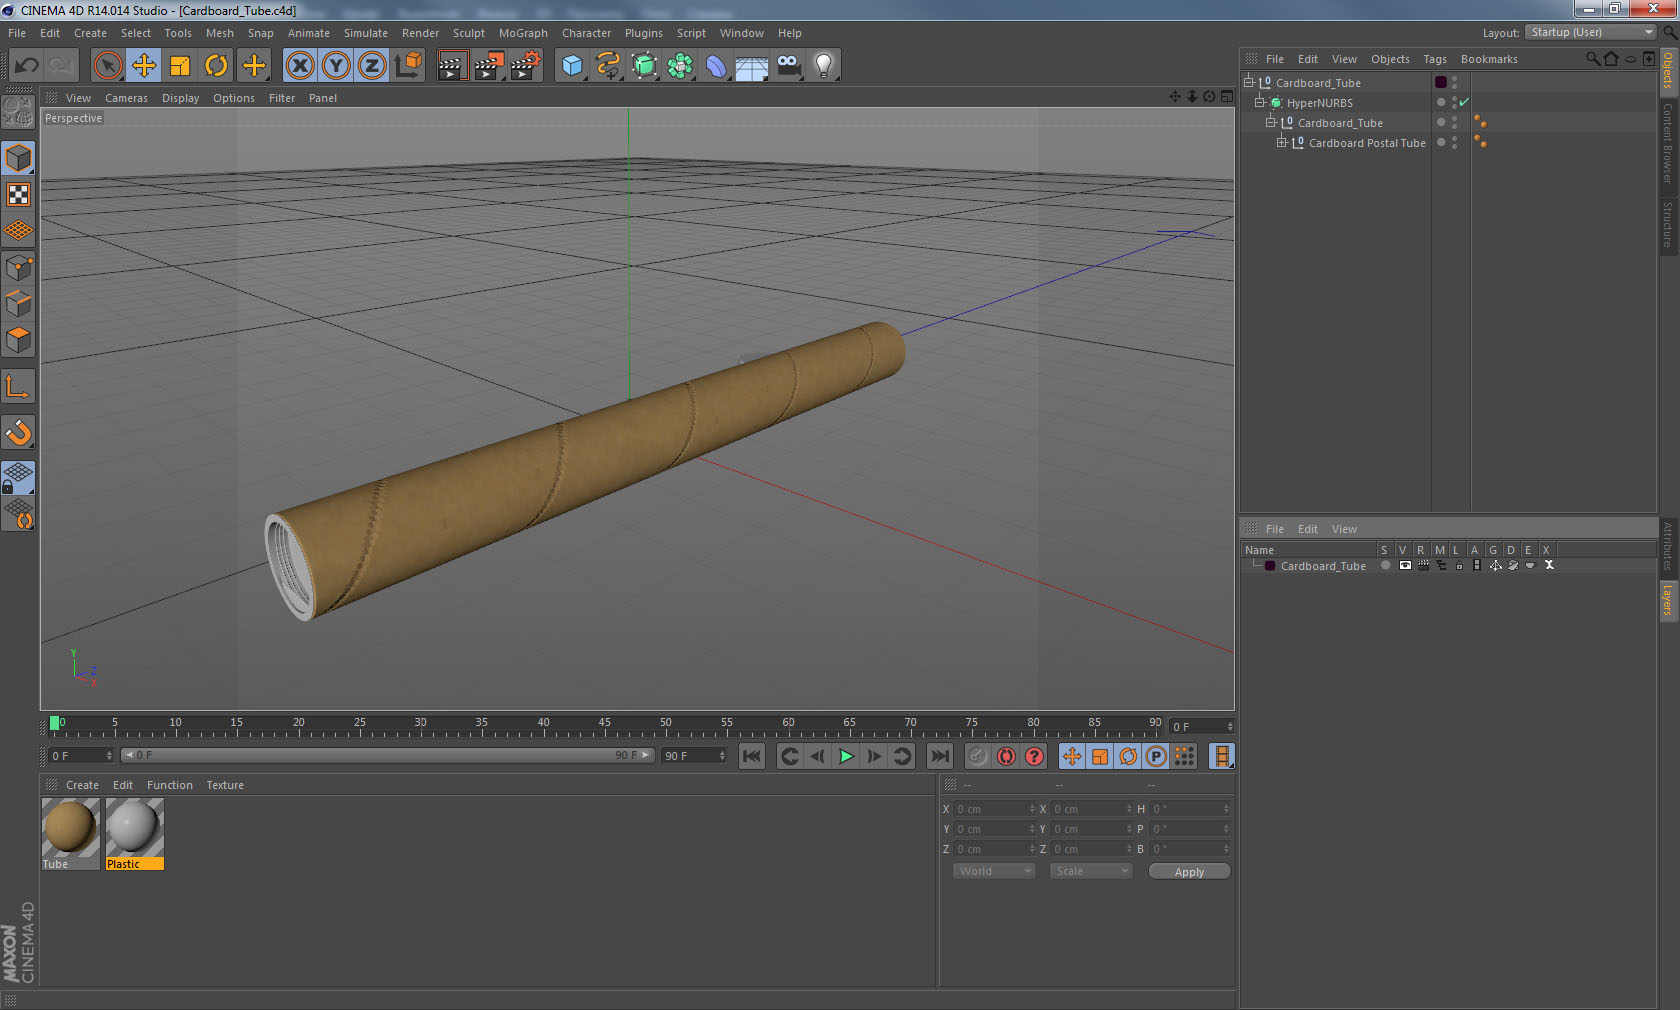Open the World coordinate dropdown
This screenshot has width=1680, height=1010.
(x=994, y=871)
